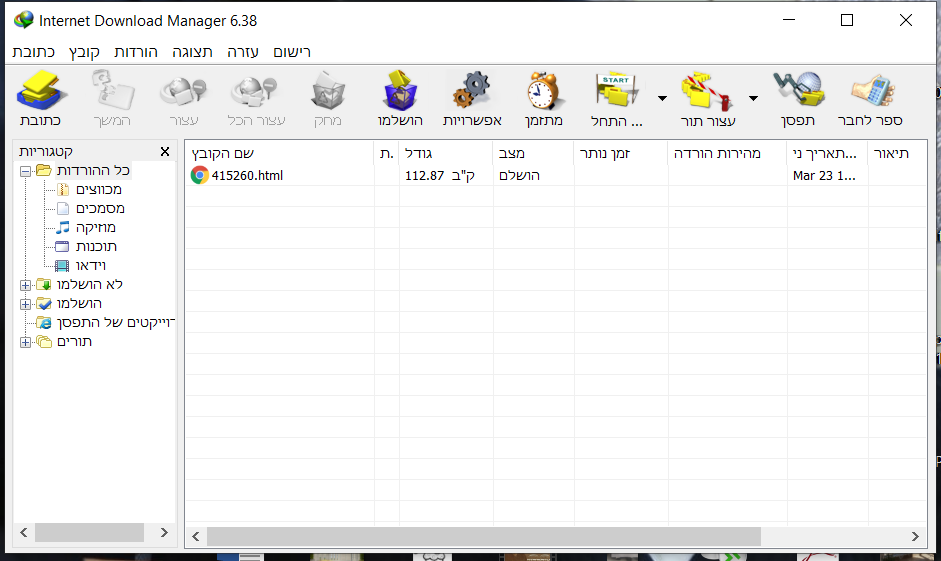This screenshot has height=561, width=941.
Task: Click Tell a Friend (ספר לחבר) icon
Action: (x=871, y=91)
